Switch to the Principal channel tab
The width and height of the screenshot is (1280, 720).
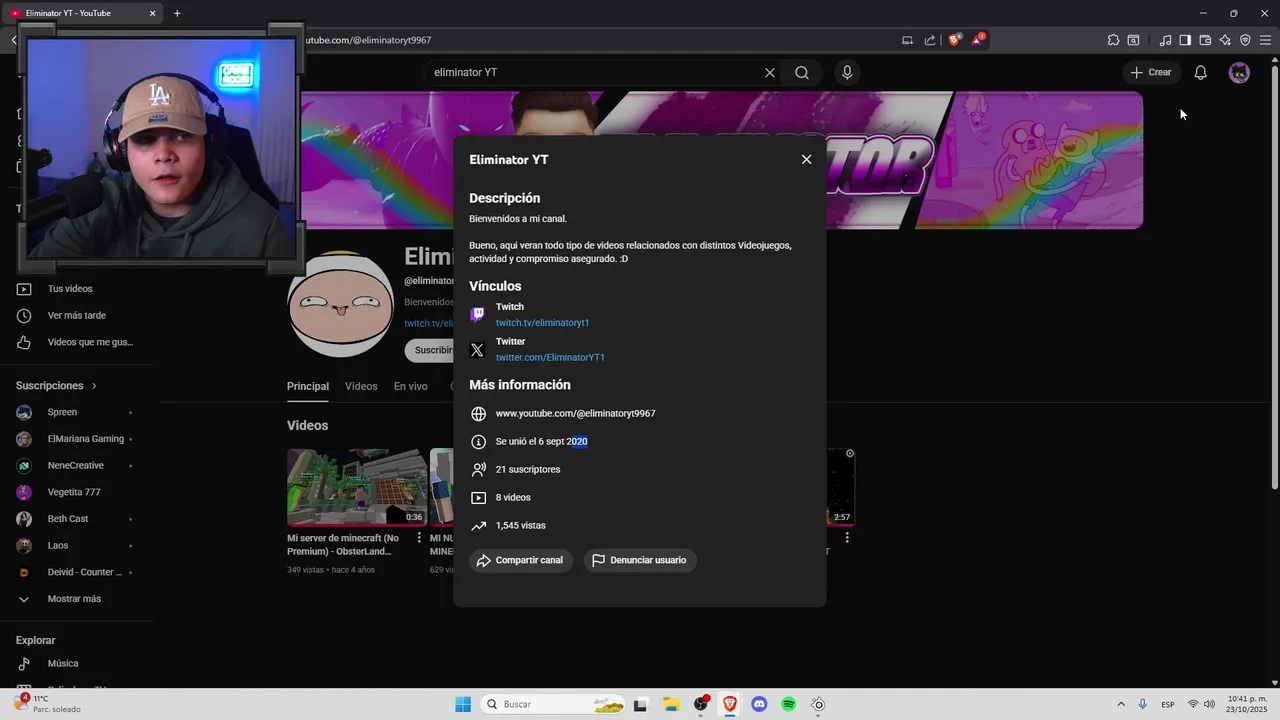coord(308,386)
